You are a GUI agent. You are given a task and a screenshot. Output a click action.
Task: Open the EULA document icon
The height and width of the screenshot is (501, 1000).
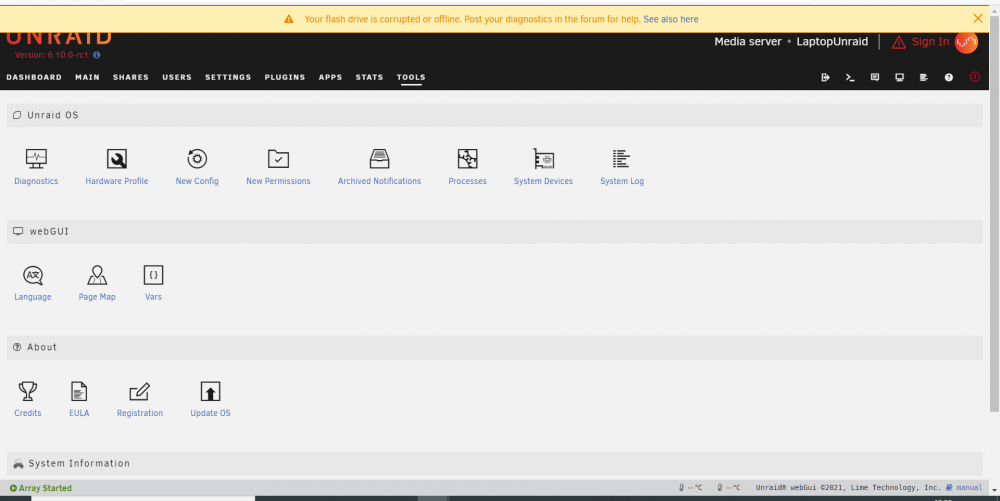79,391
